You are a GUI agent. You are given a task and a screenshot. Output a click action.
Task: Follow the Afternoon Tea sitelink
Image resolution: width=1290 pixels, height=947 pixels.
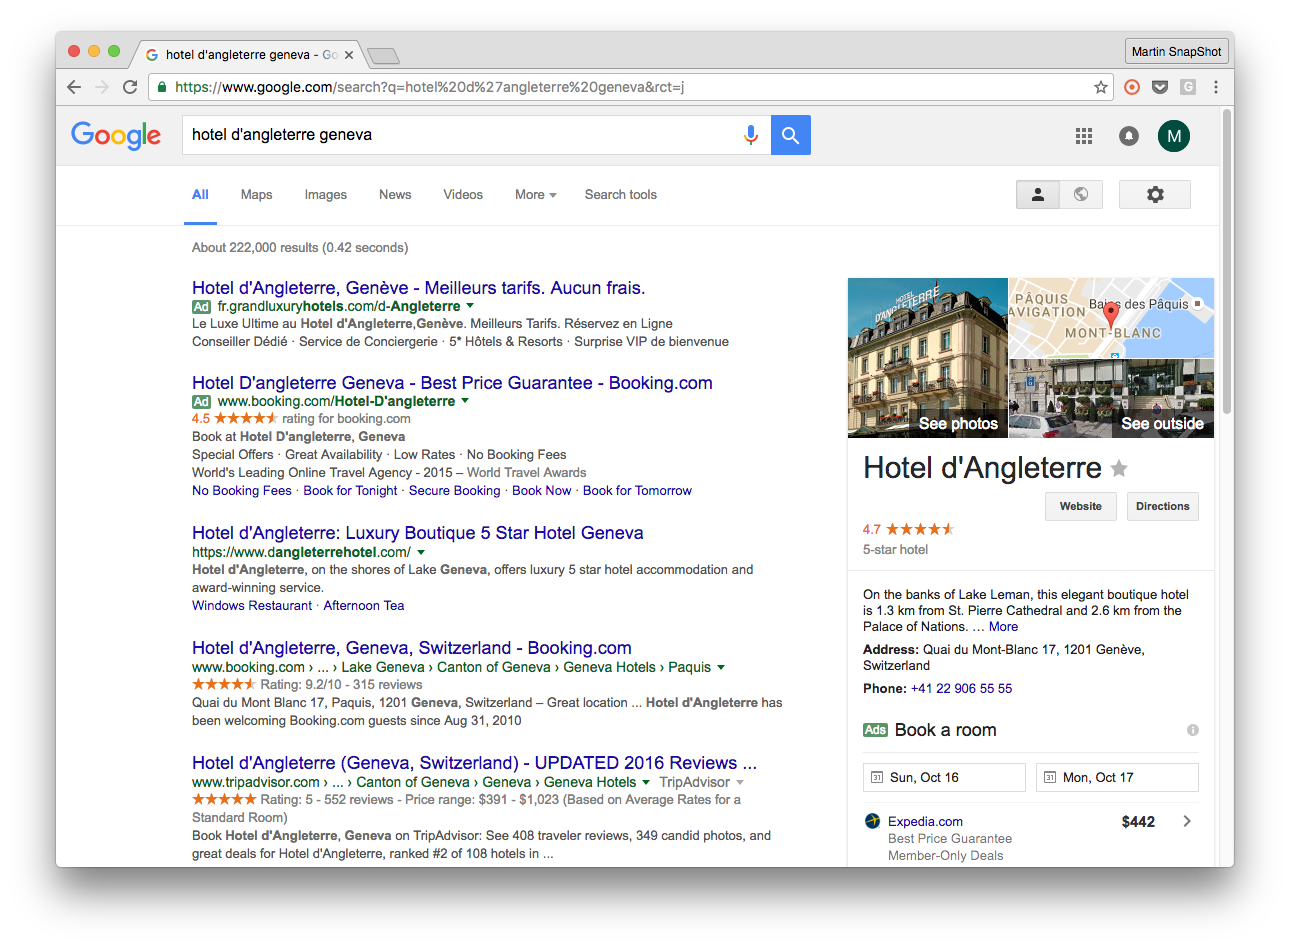364,606
